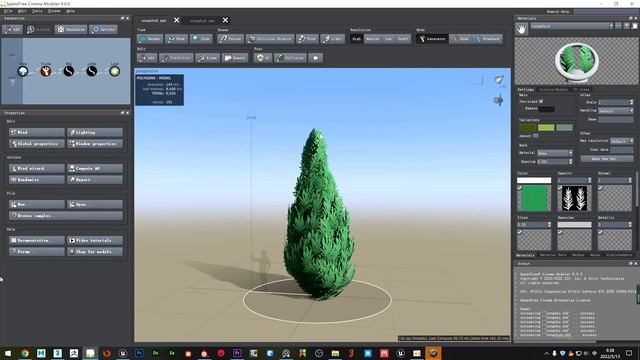640x360 pixels.
Task: Click the arrow button after the Collision button
Action: (316, 58)
